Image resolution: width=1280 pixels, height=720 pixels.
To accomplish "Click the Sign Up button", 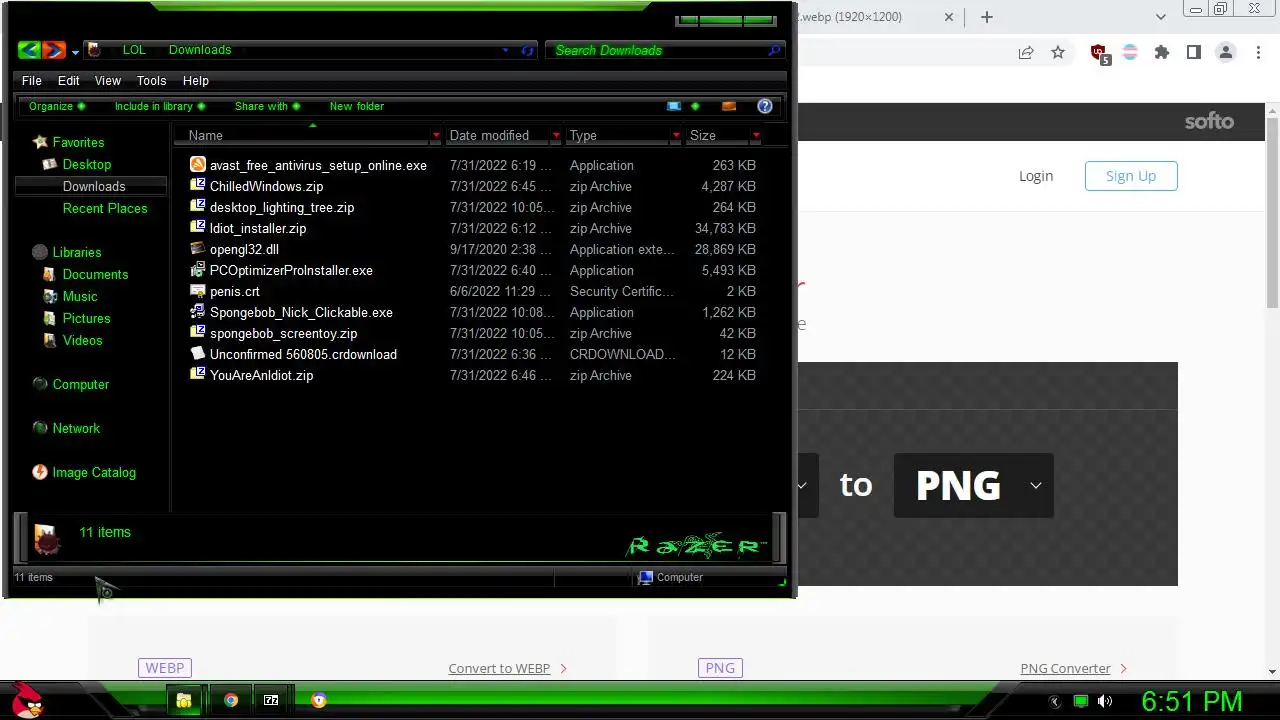I will click(1131, 176).
